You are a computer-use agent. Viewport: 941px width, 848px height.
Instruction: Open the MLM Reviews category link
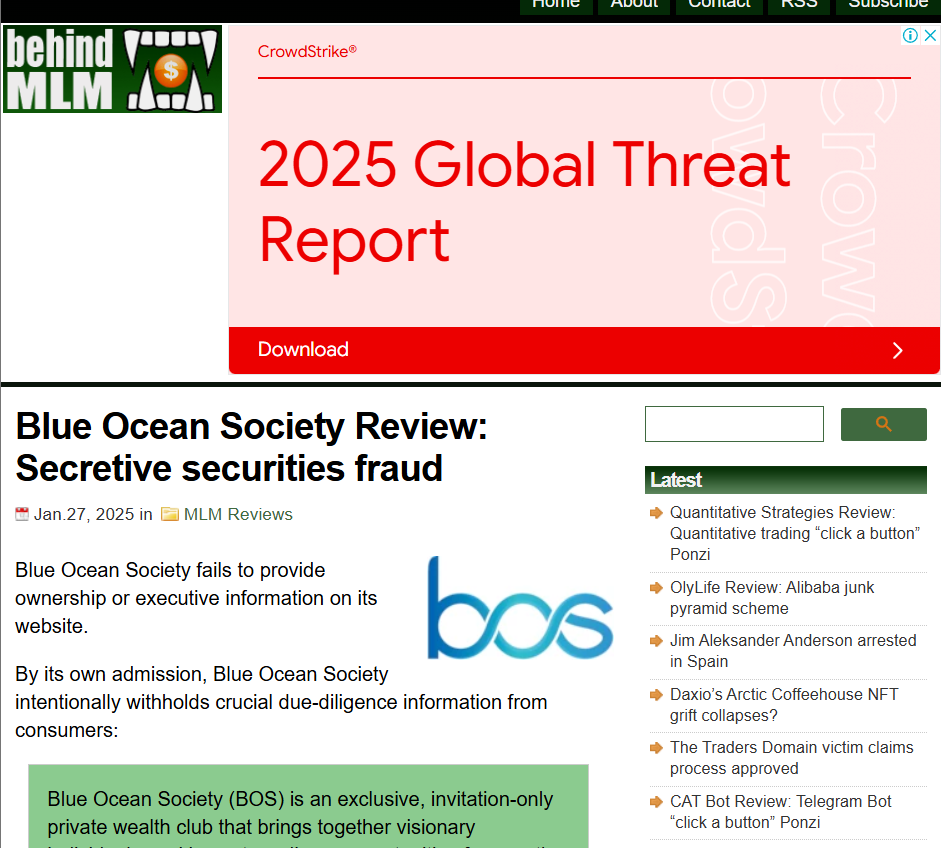(x=238, y=514)
